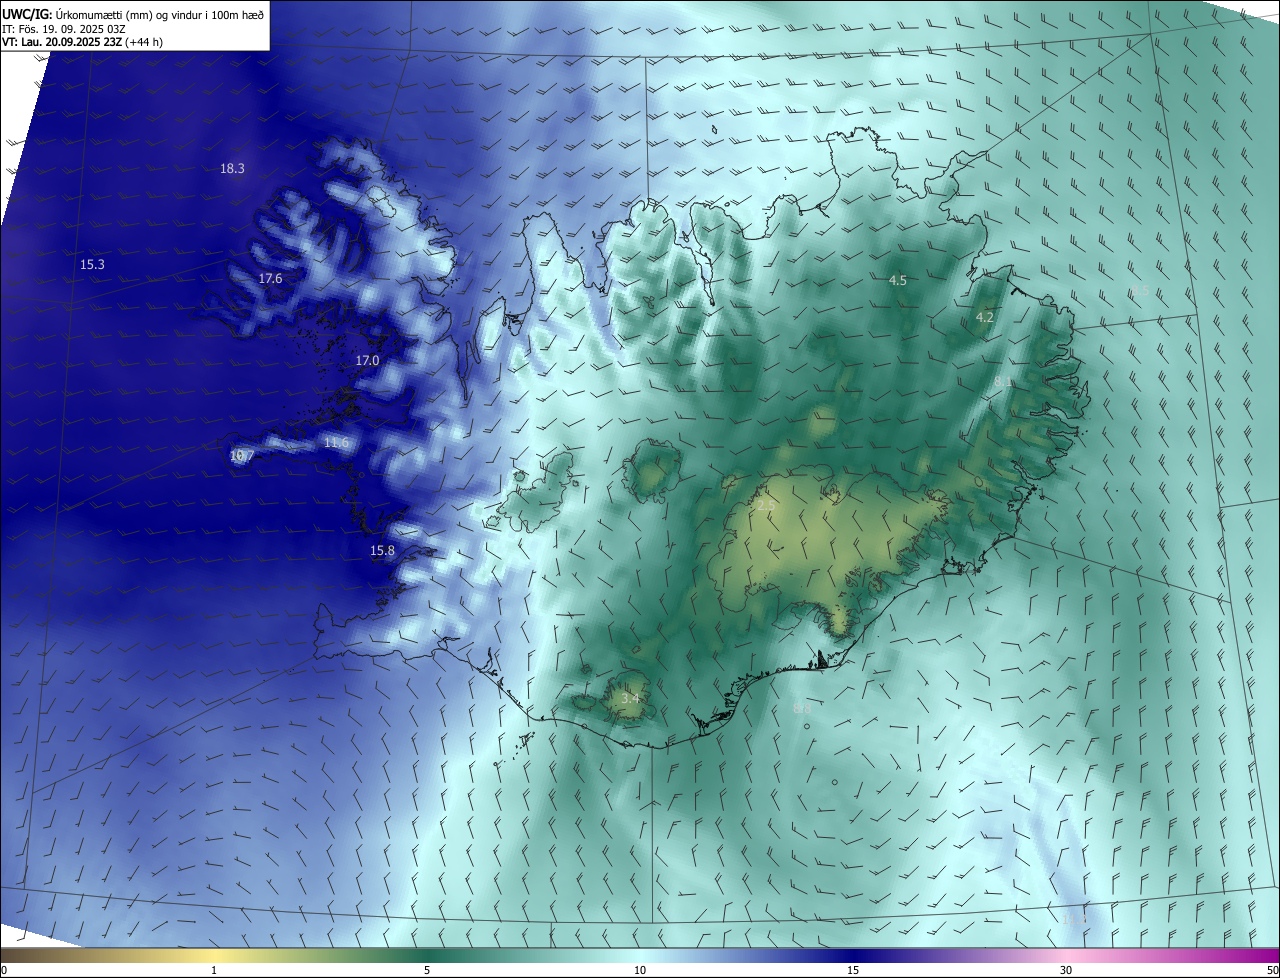Click the 2.5 value label on the glacier
Screen dimensions: 1280x978
pyautogui.click(x=765, y=507)
